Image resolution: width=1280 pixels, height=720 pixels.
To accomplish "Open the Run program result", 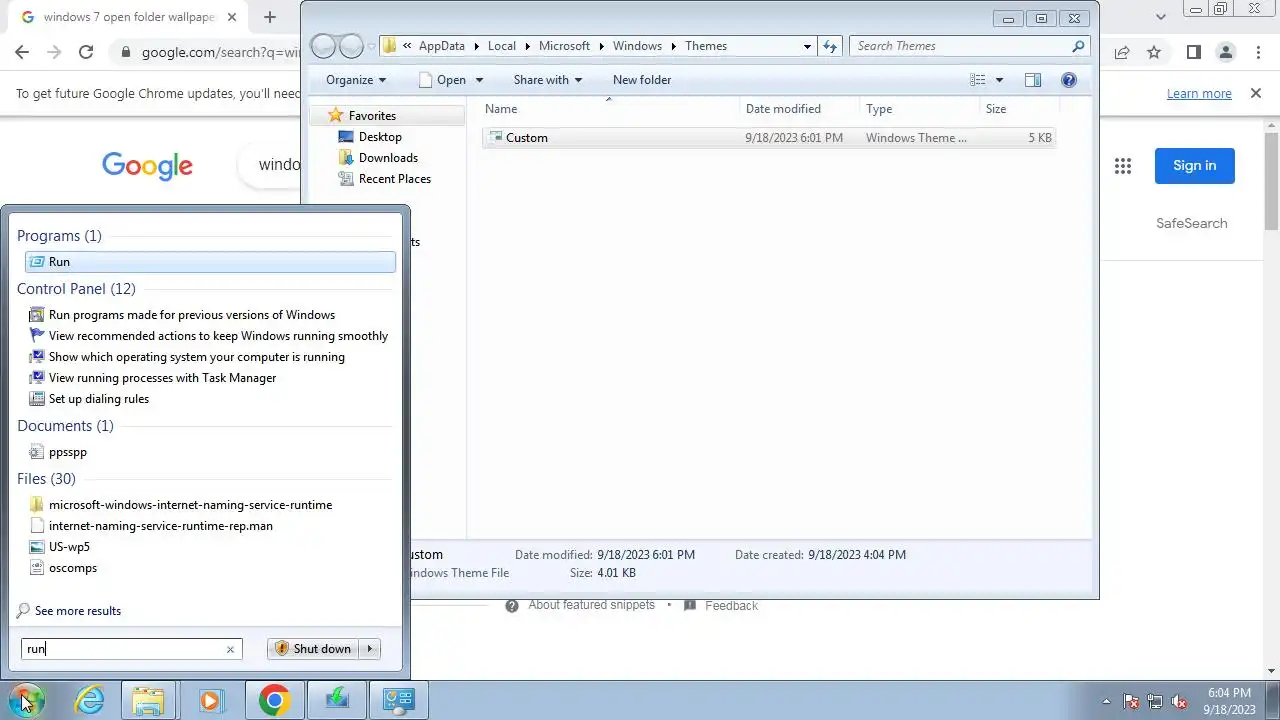I will (210, 262).
